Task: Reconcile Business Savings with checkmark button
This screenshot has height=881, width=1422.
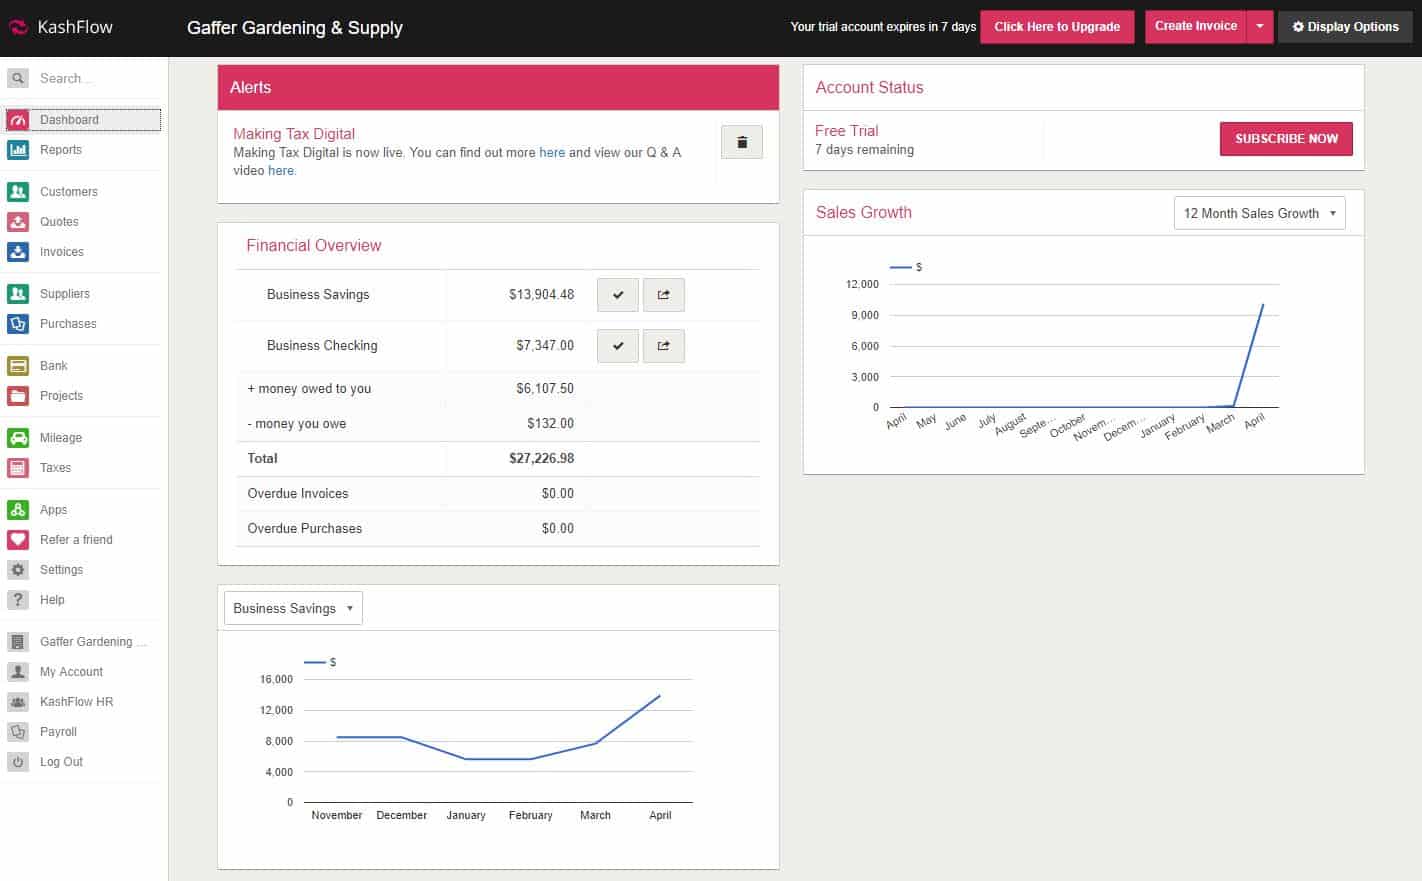Action: [x=618, y=295]
